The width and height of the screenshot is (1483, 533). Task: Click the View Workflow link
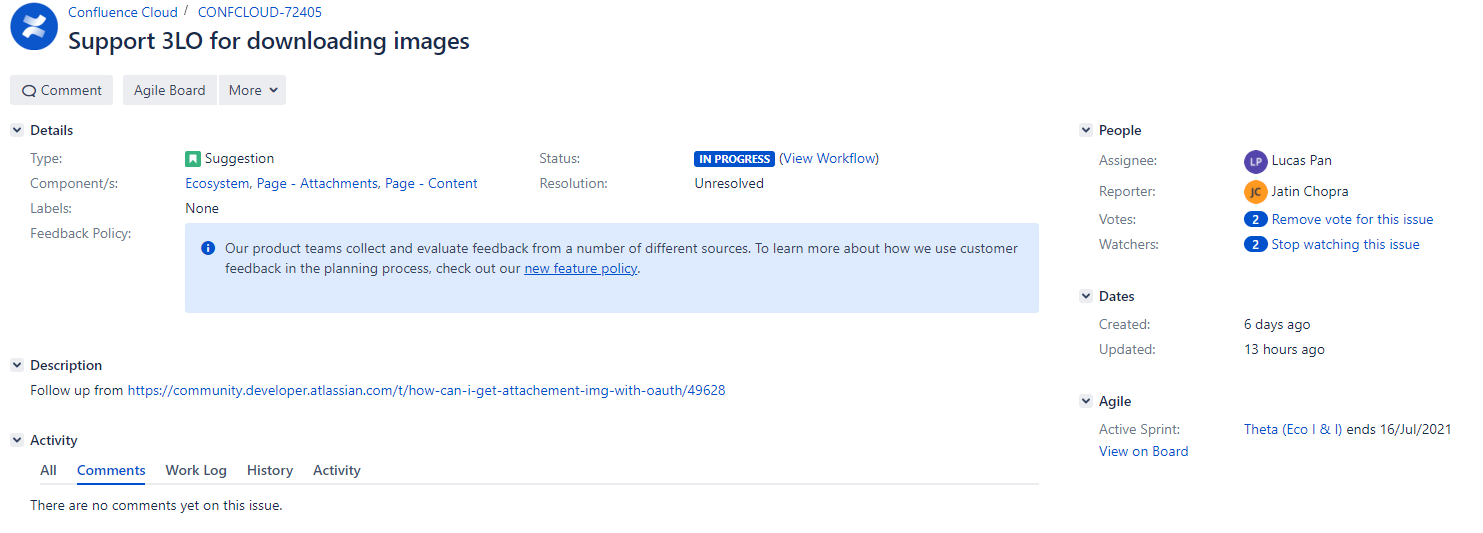click(829, 158)
